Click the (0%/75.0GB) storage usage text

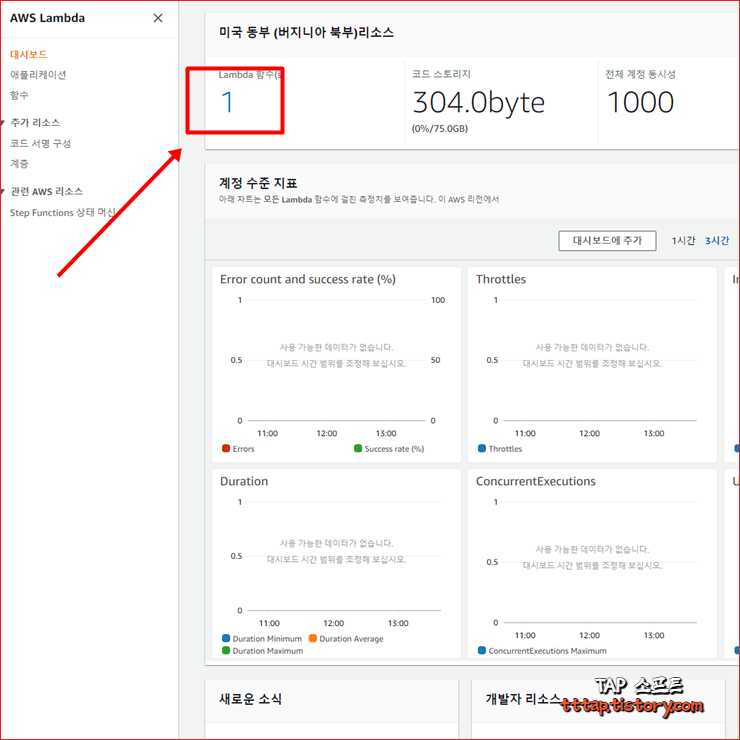(x=440, y=128)
